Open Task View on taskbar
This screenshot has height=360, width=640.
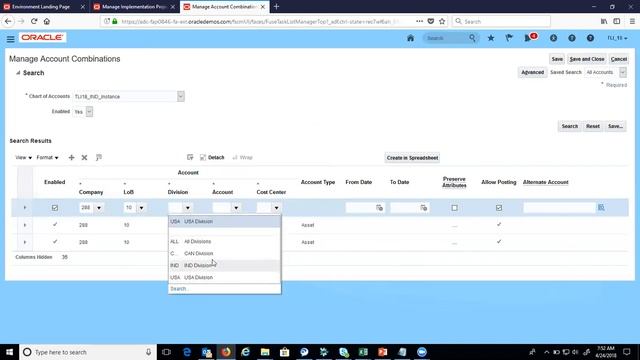(166, 352)
